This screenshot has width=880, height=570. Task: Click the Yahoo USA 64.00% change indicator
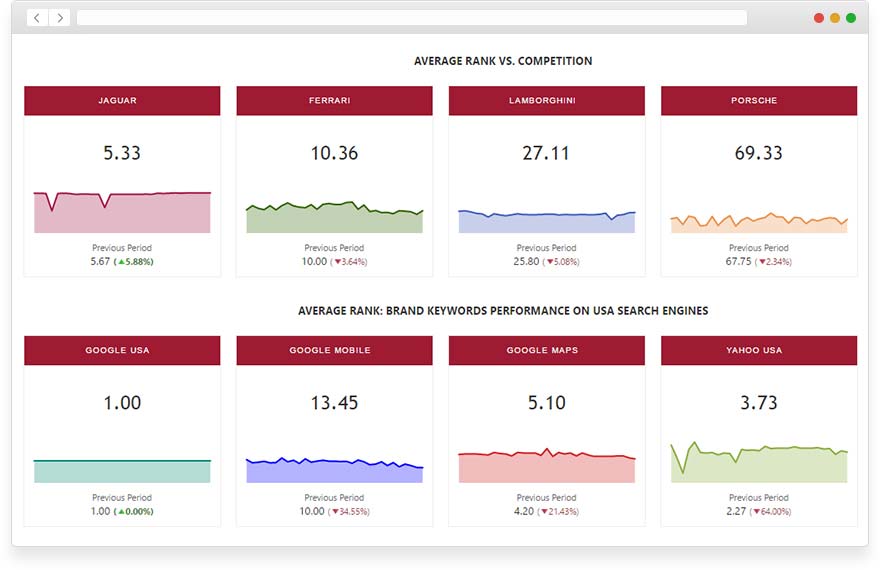(773, 512)
